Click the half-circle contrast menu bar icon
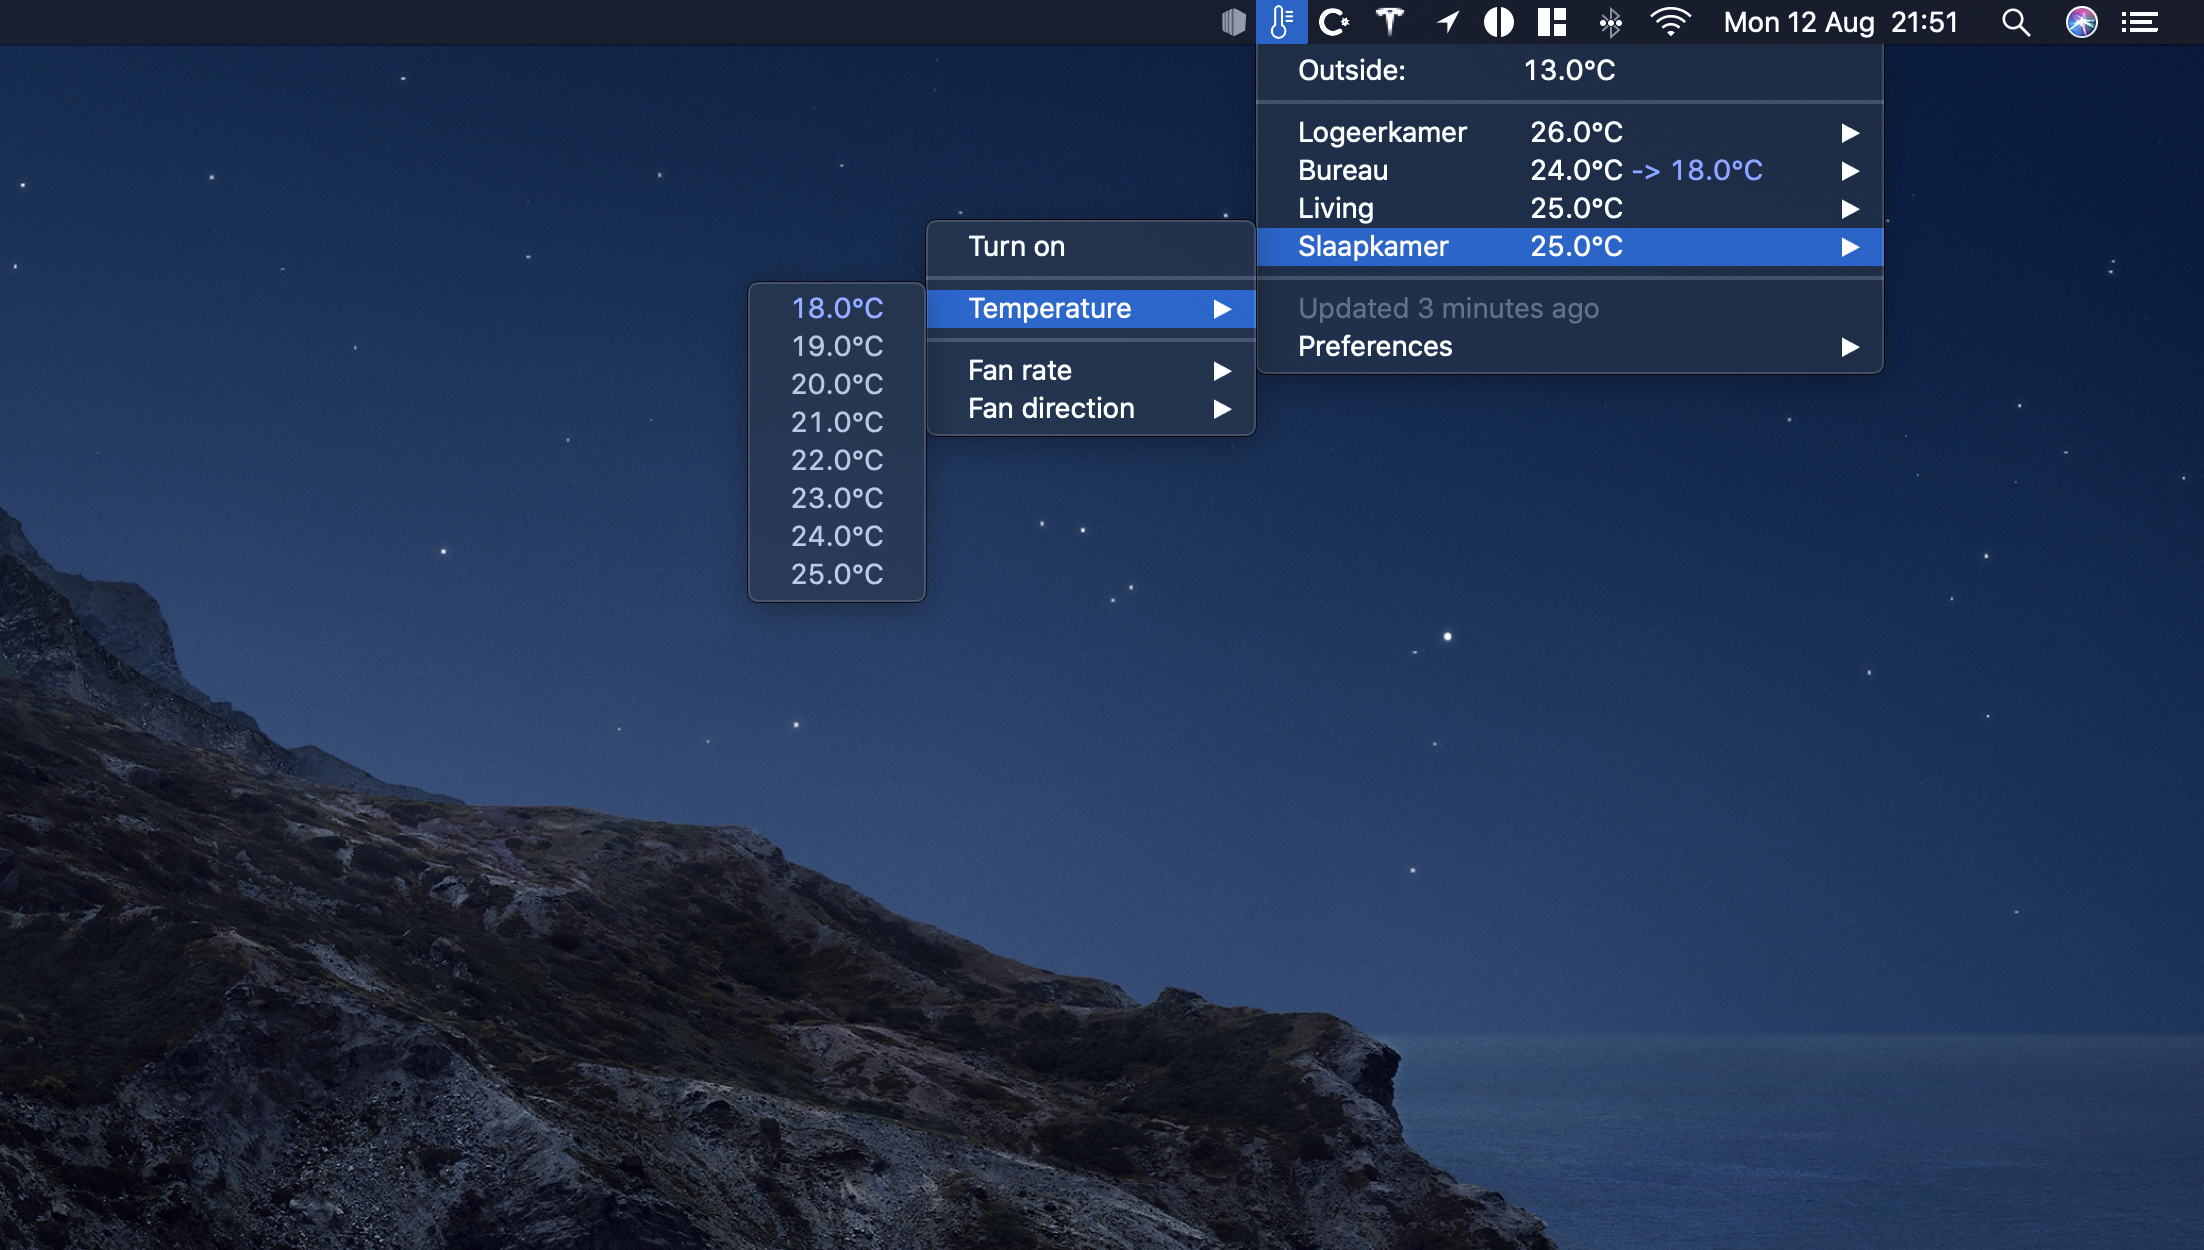 click(1498, 22)
